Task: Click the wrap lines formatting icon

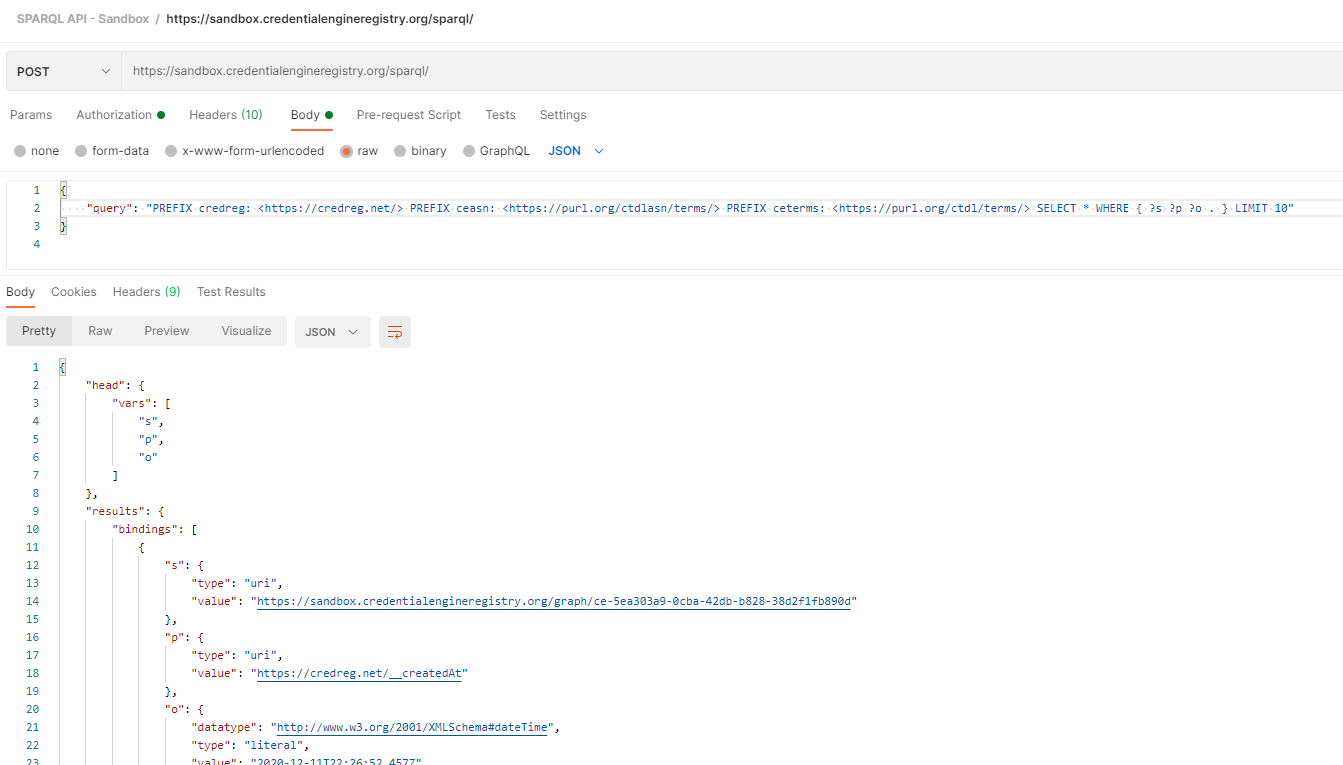Action: pyautogui.click(x=394, y=331)
